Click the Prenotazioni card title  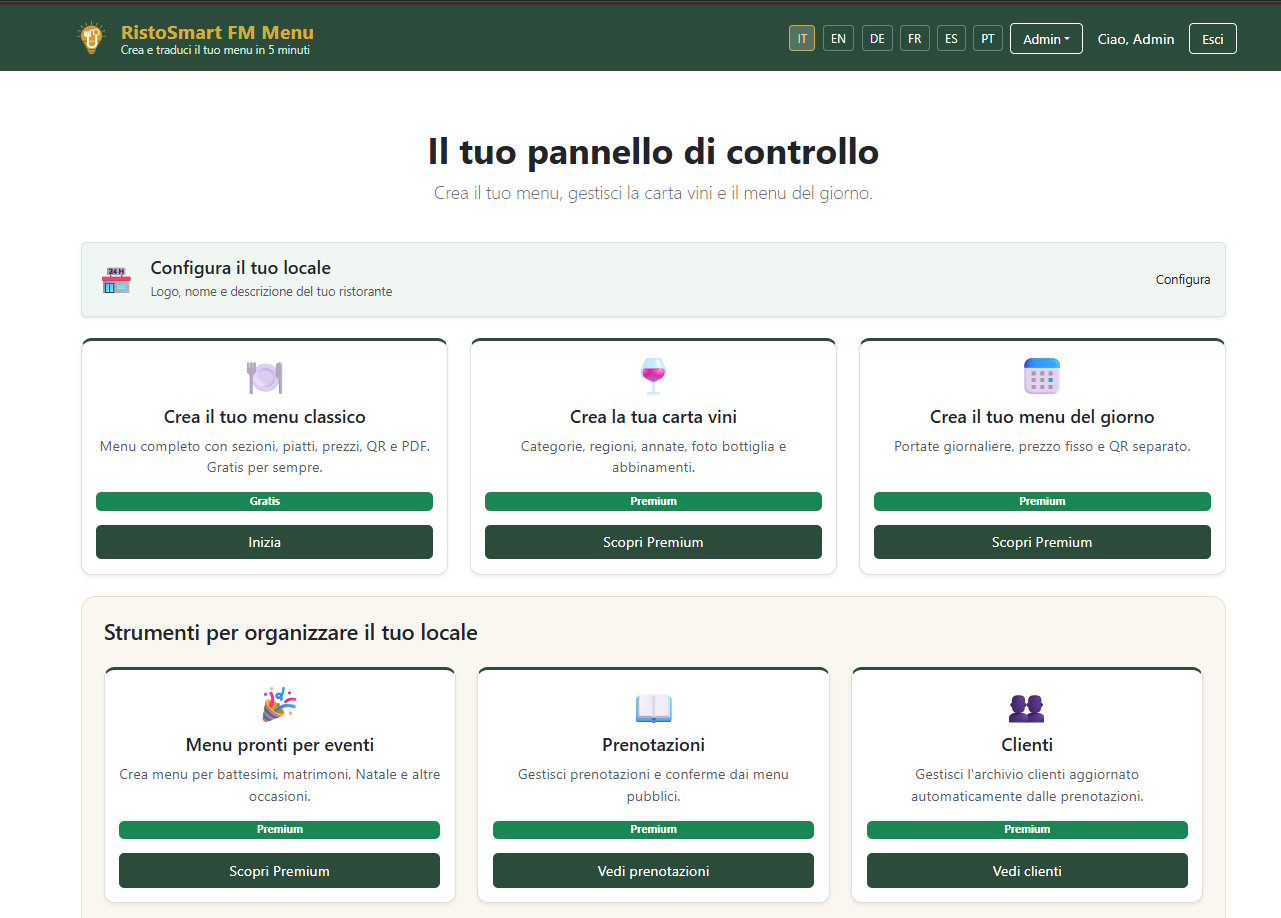coord(653,745)
